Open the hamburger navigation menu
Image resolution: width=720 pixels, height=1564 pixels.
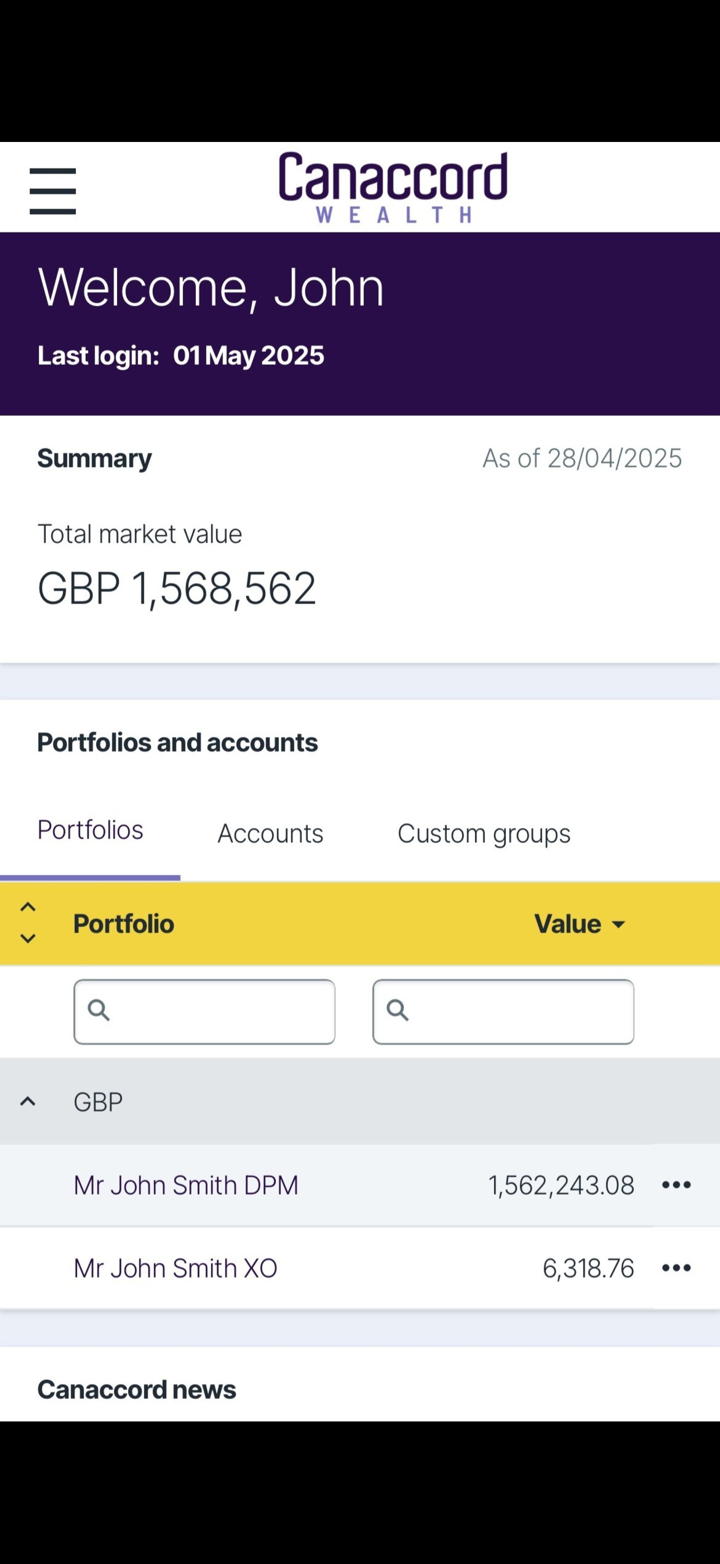(53, 191)
